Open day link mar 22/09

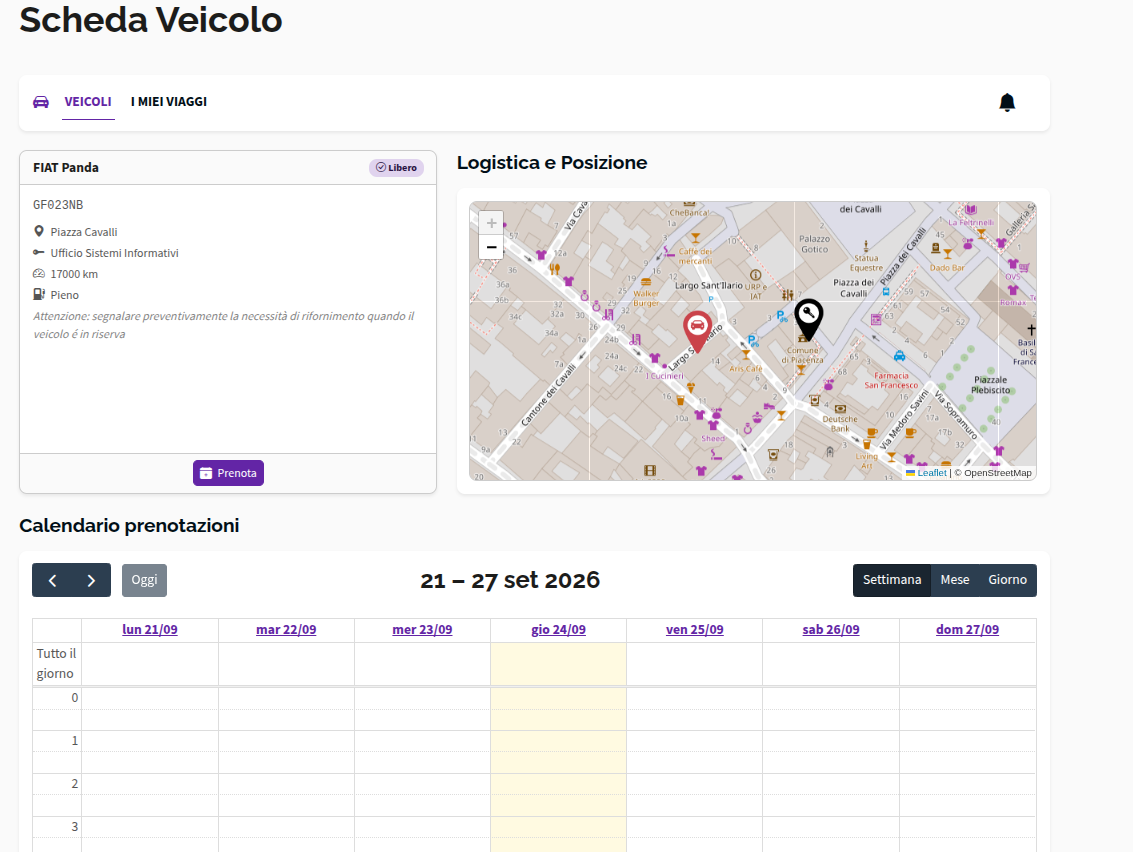pyautogui.click(x=286, y=629)
